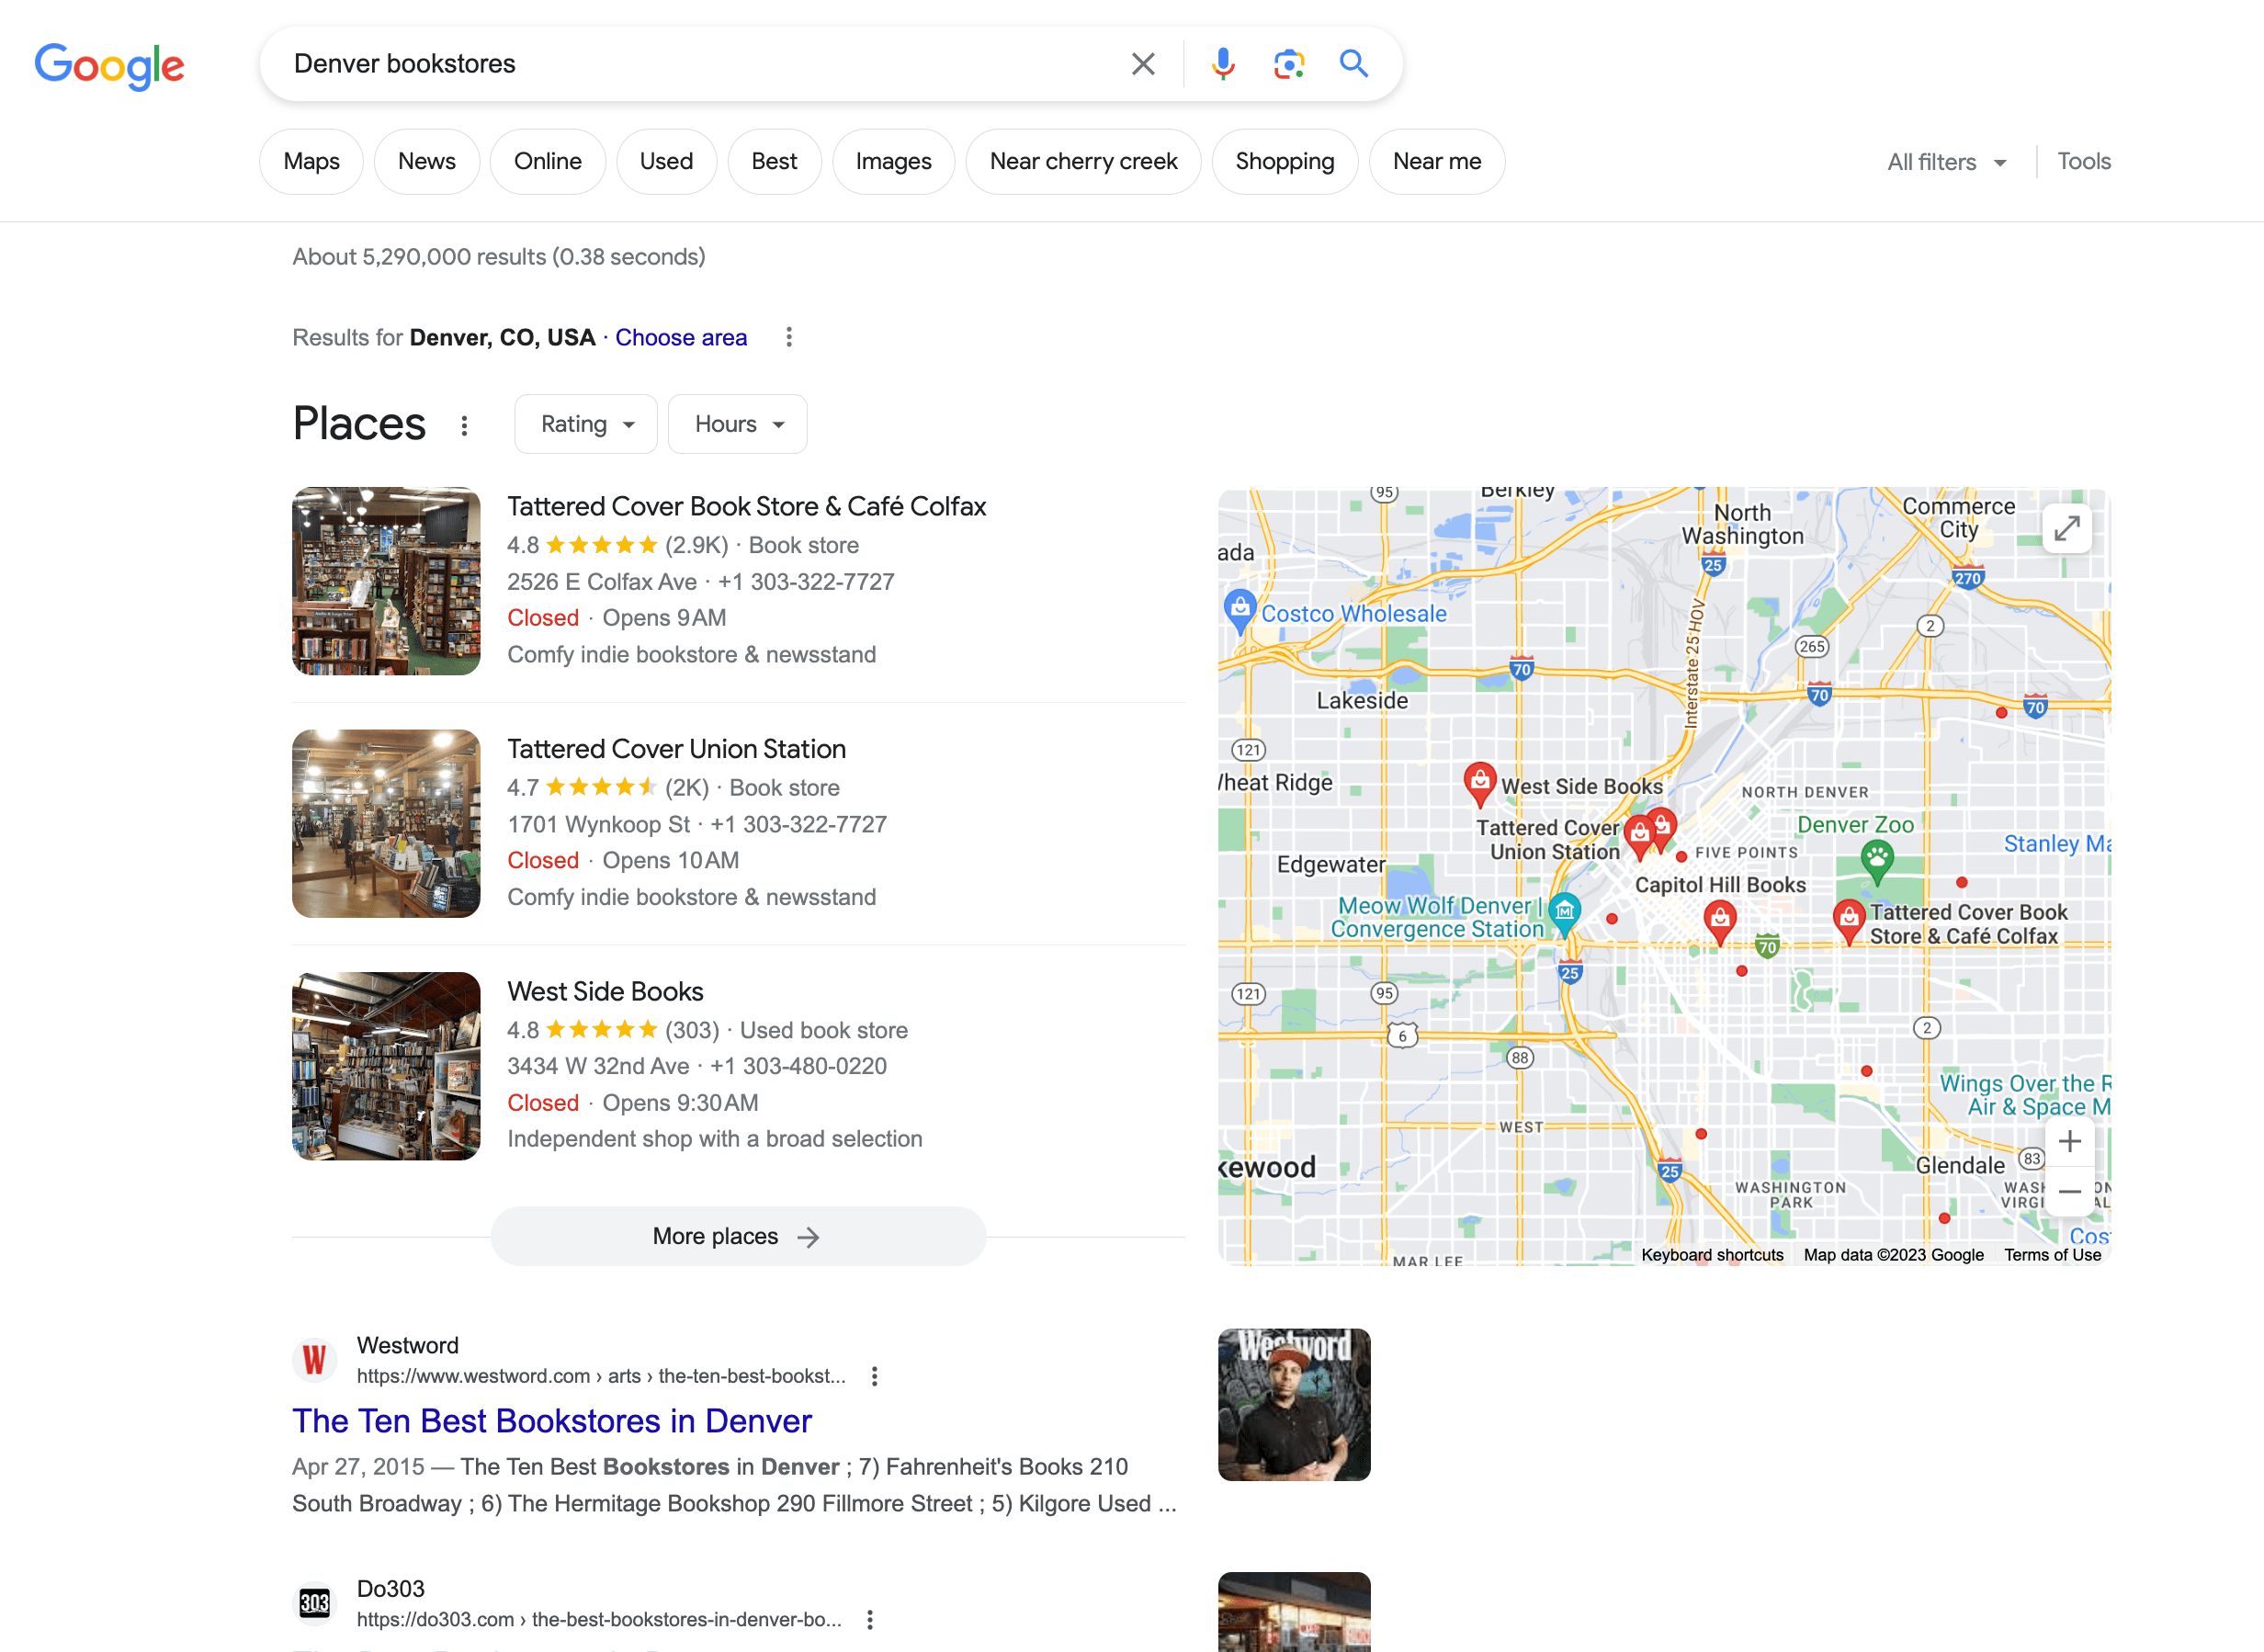
Task: Open Tattered Cover Colfax photo thumbnail
Action: (x=386, y=581)
